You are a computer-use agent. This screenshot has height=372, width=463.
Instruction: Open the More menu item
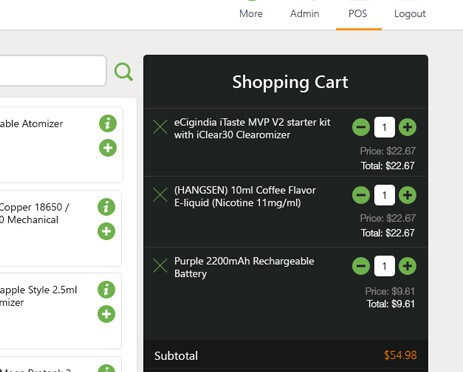pyautogui.click(x=251, y=14)
